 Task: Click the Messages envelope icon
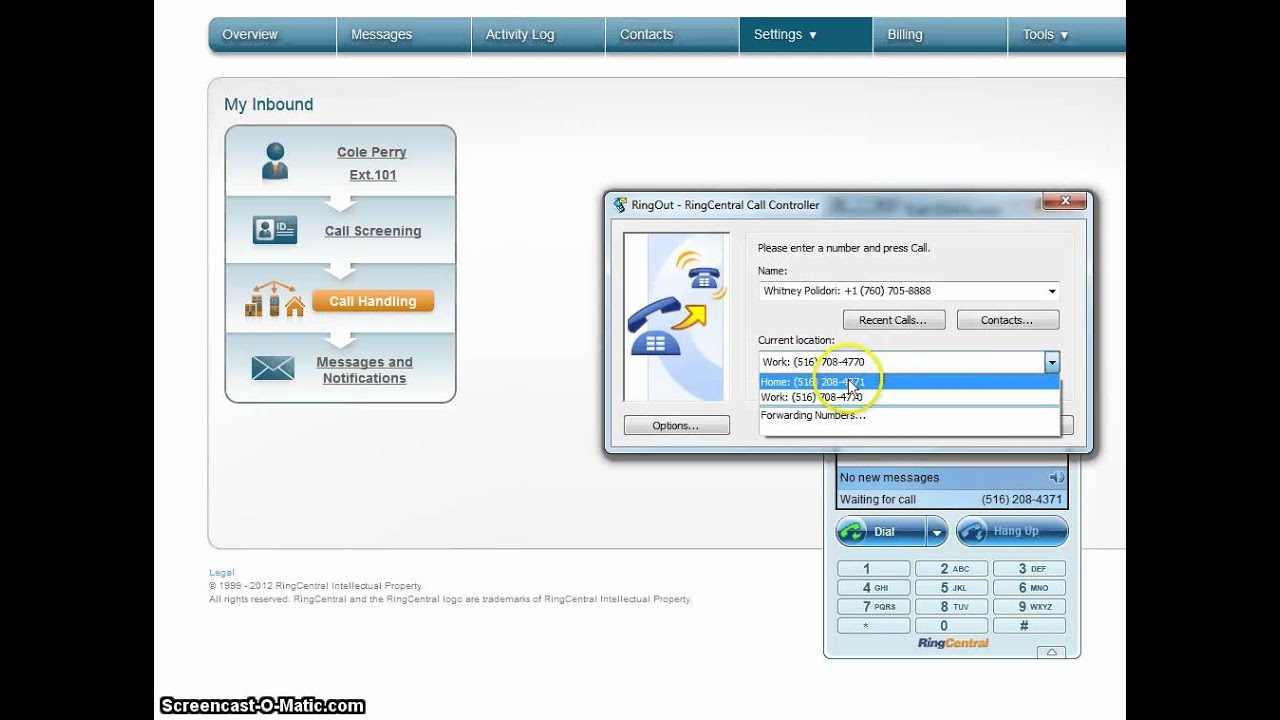[x=273, y=368]
